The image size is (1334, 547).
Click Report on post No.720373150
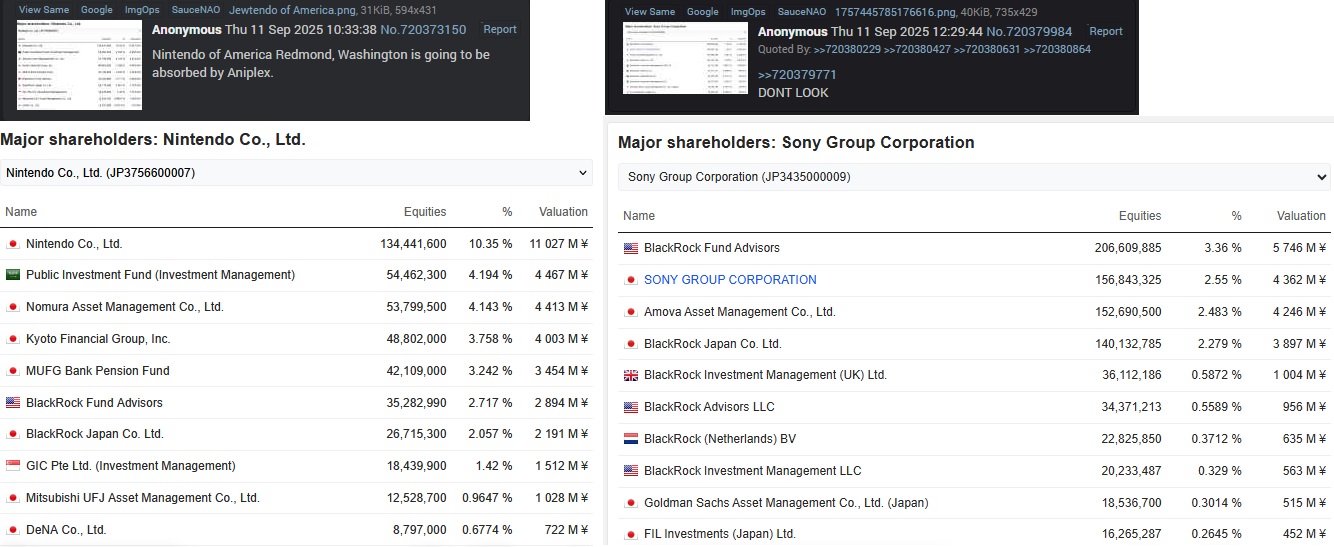pyautogui.click(x=499, y=30)
